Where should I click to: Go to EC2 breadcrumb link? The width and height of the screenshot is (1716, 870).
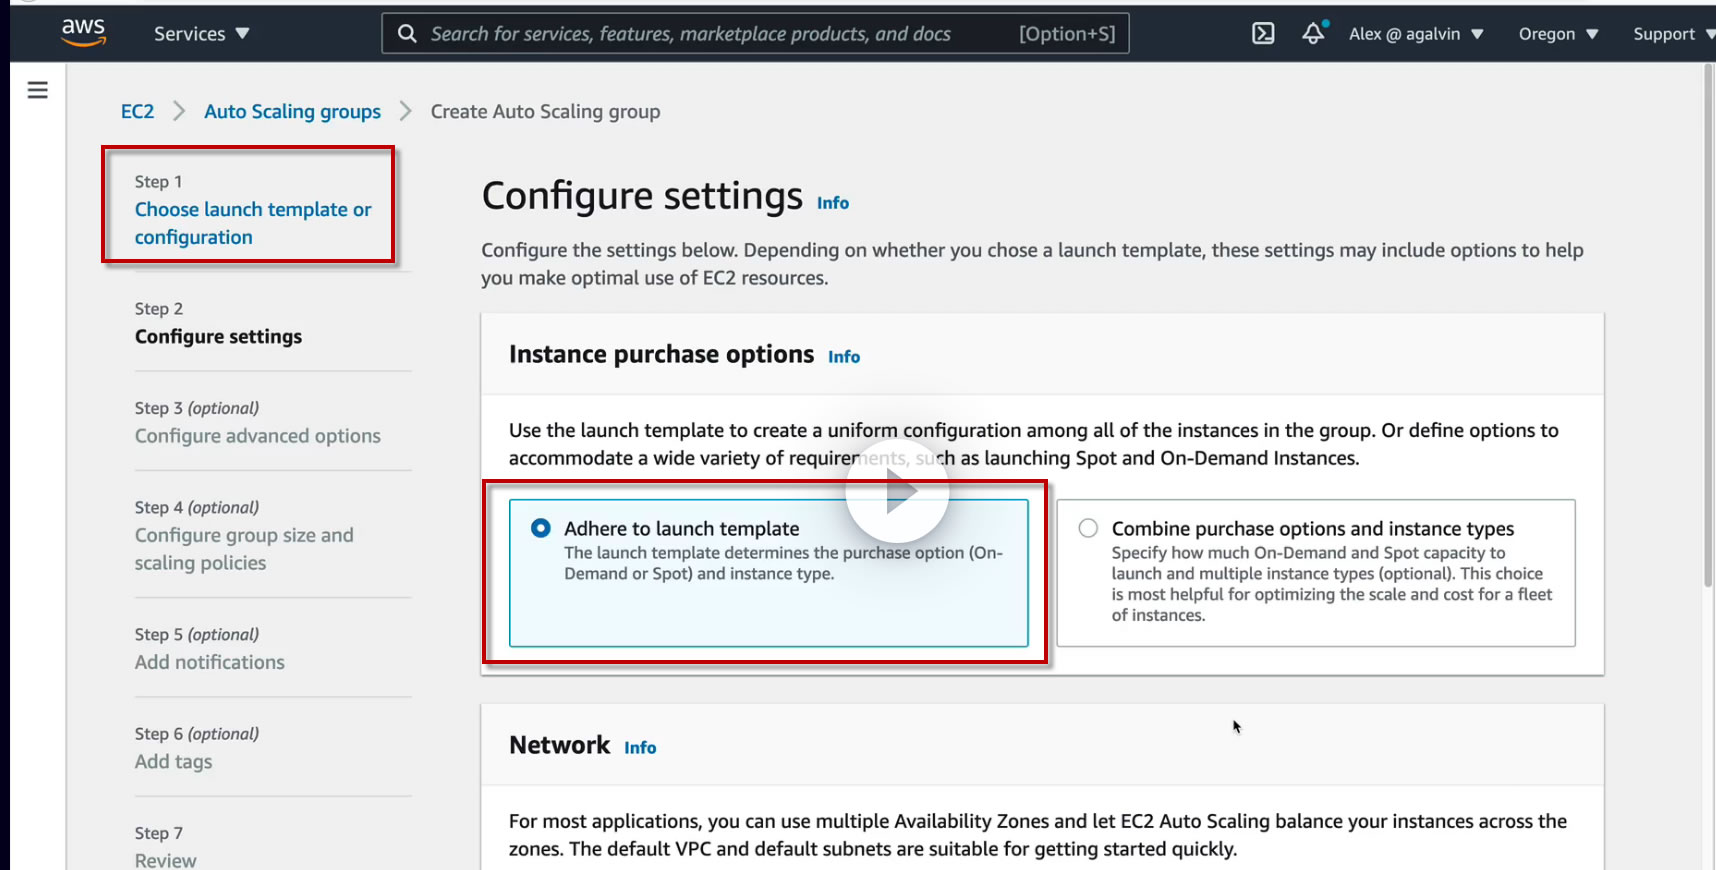[137, 112]
